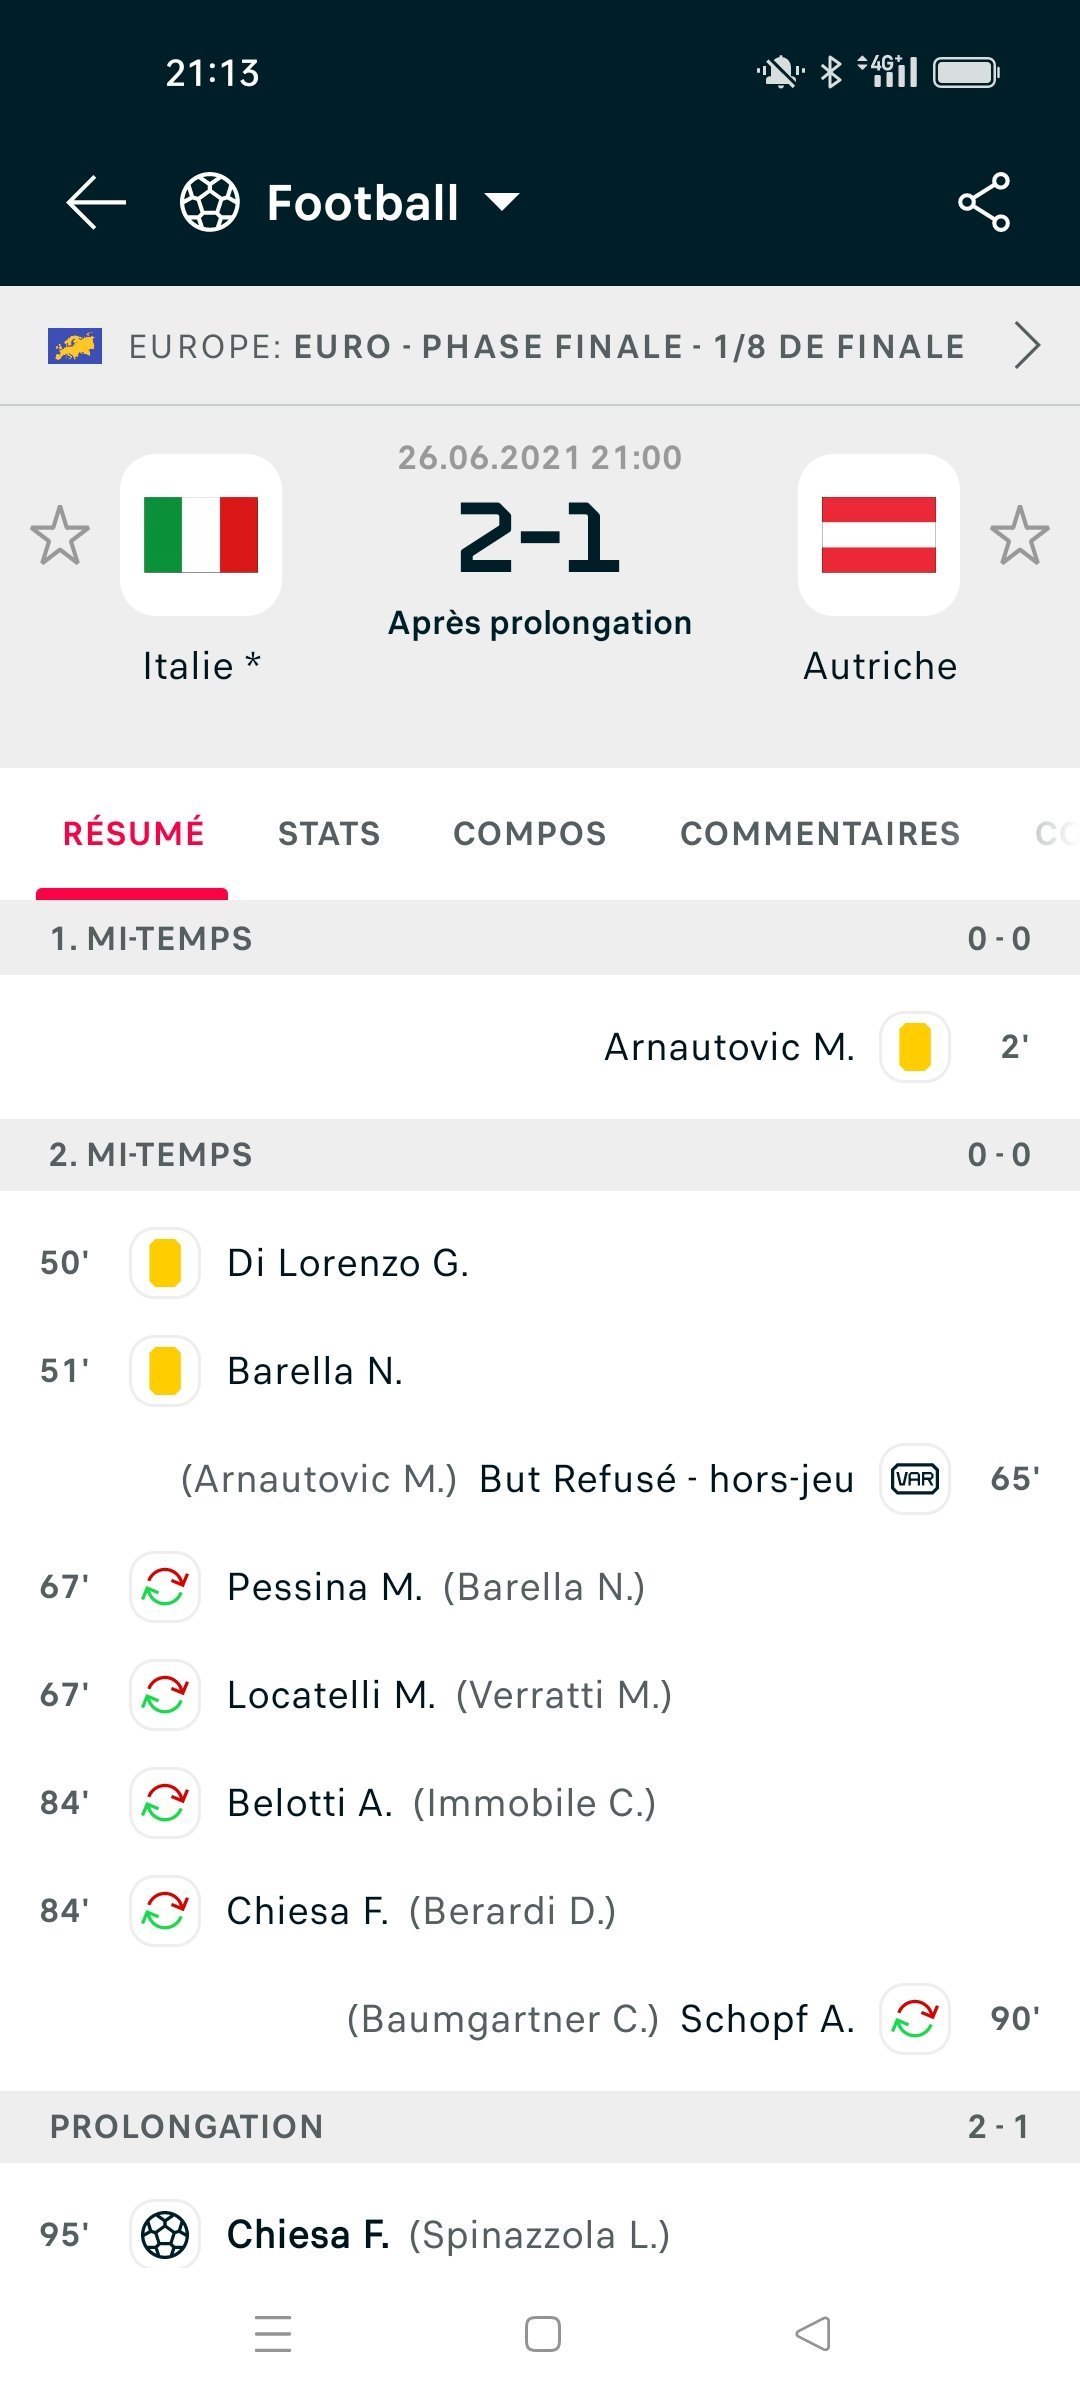Switch to the STATS tab
The image size is (1080, 2400).
point(329,833)
